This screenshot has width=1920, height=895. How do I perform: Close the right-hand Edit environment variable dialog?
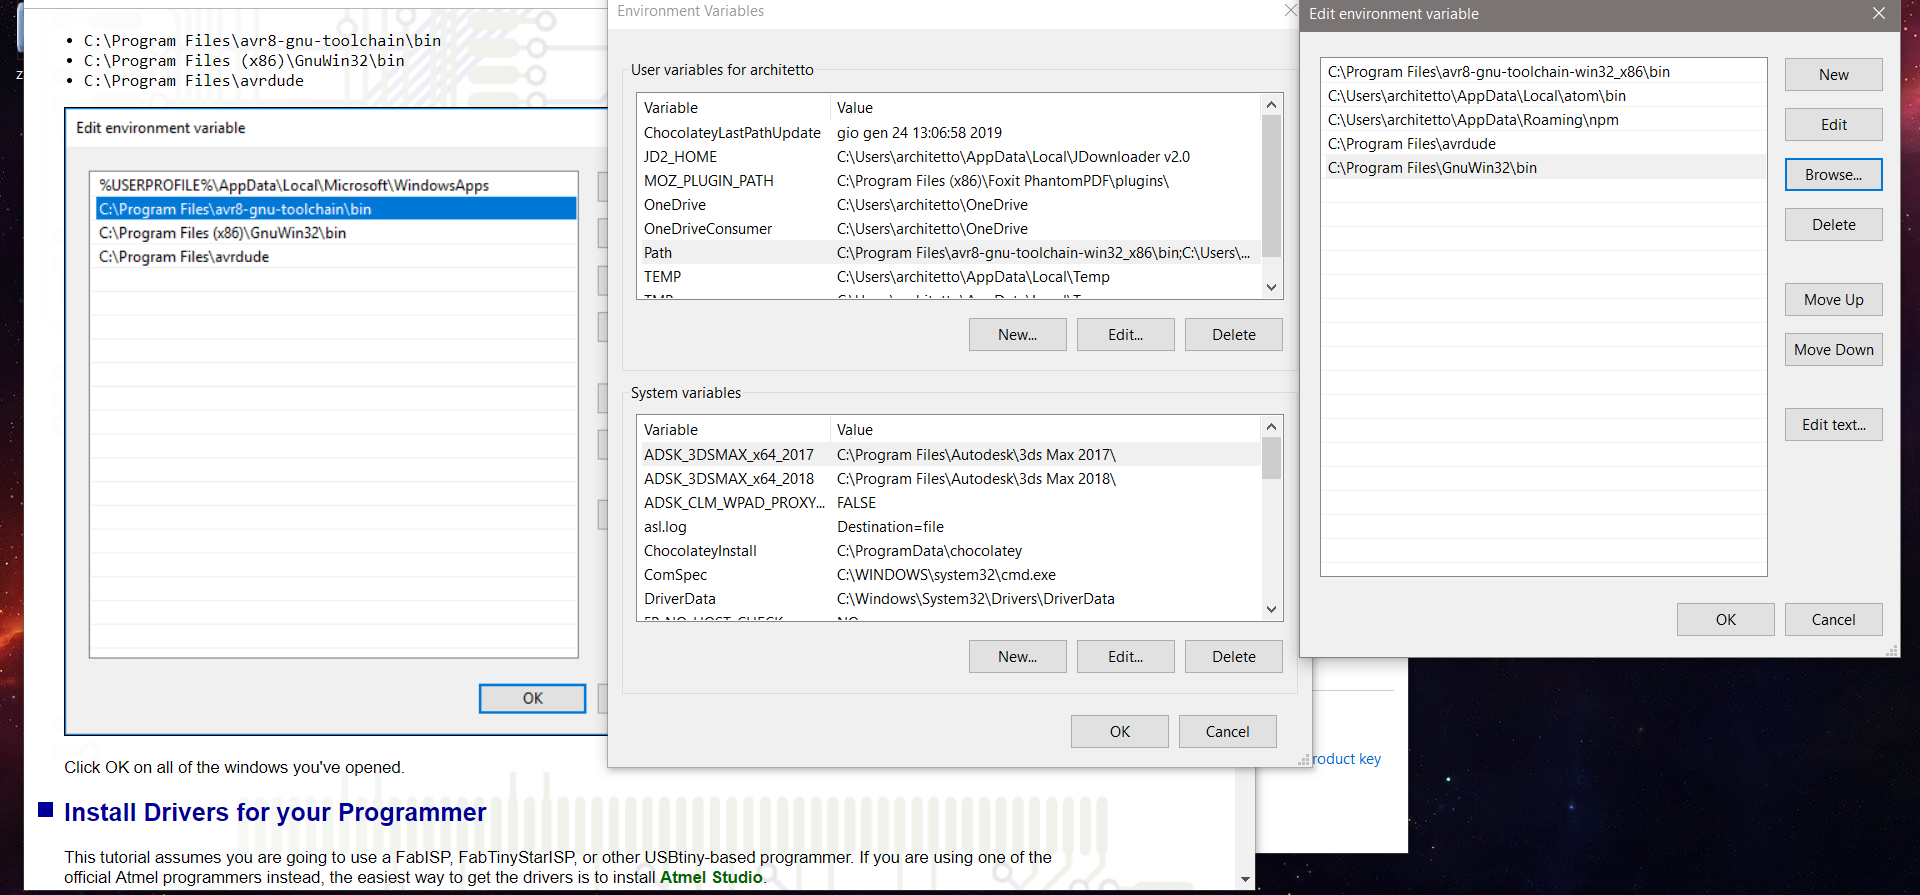coord(1878,13)
